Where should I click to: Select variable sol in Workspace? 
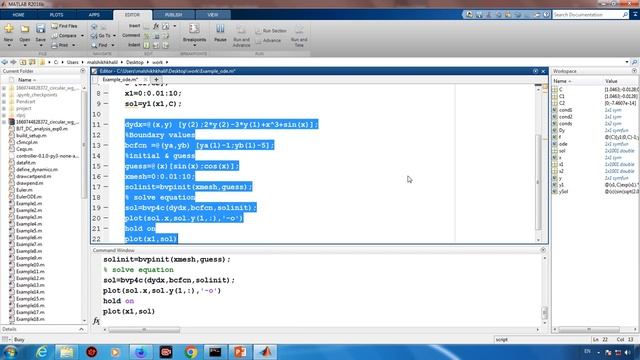pyautogui.click(x=562, y=151)
